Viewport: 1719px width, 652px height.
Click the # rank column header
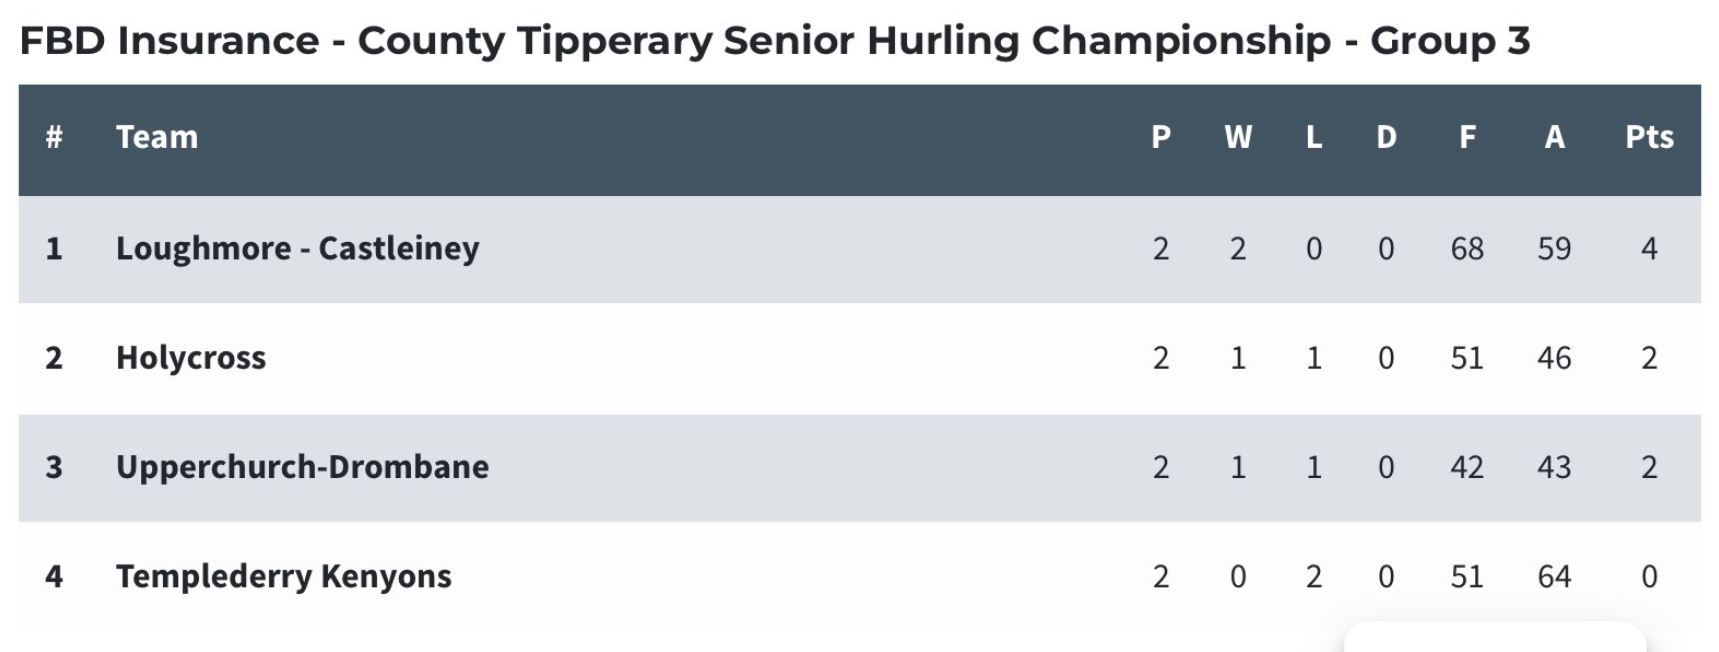coord(54,137)
